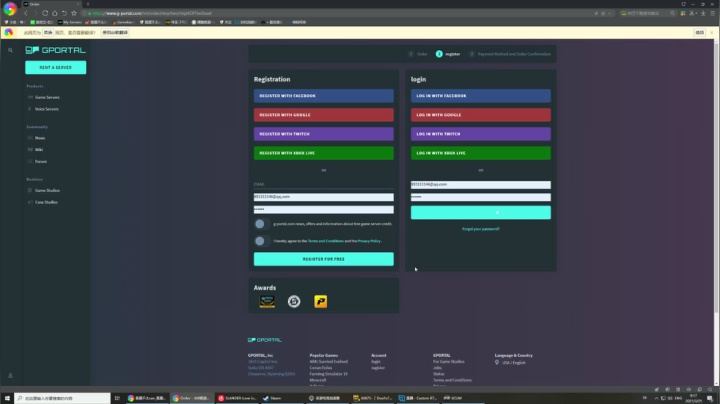Open Voice Servers in sidebar
This screenshot has height=404, width=720.
[x=46, y=109]
